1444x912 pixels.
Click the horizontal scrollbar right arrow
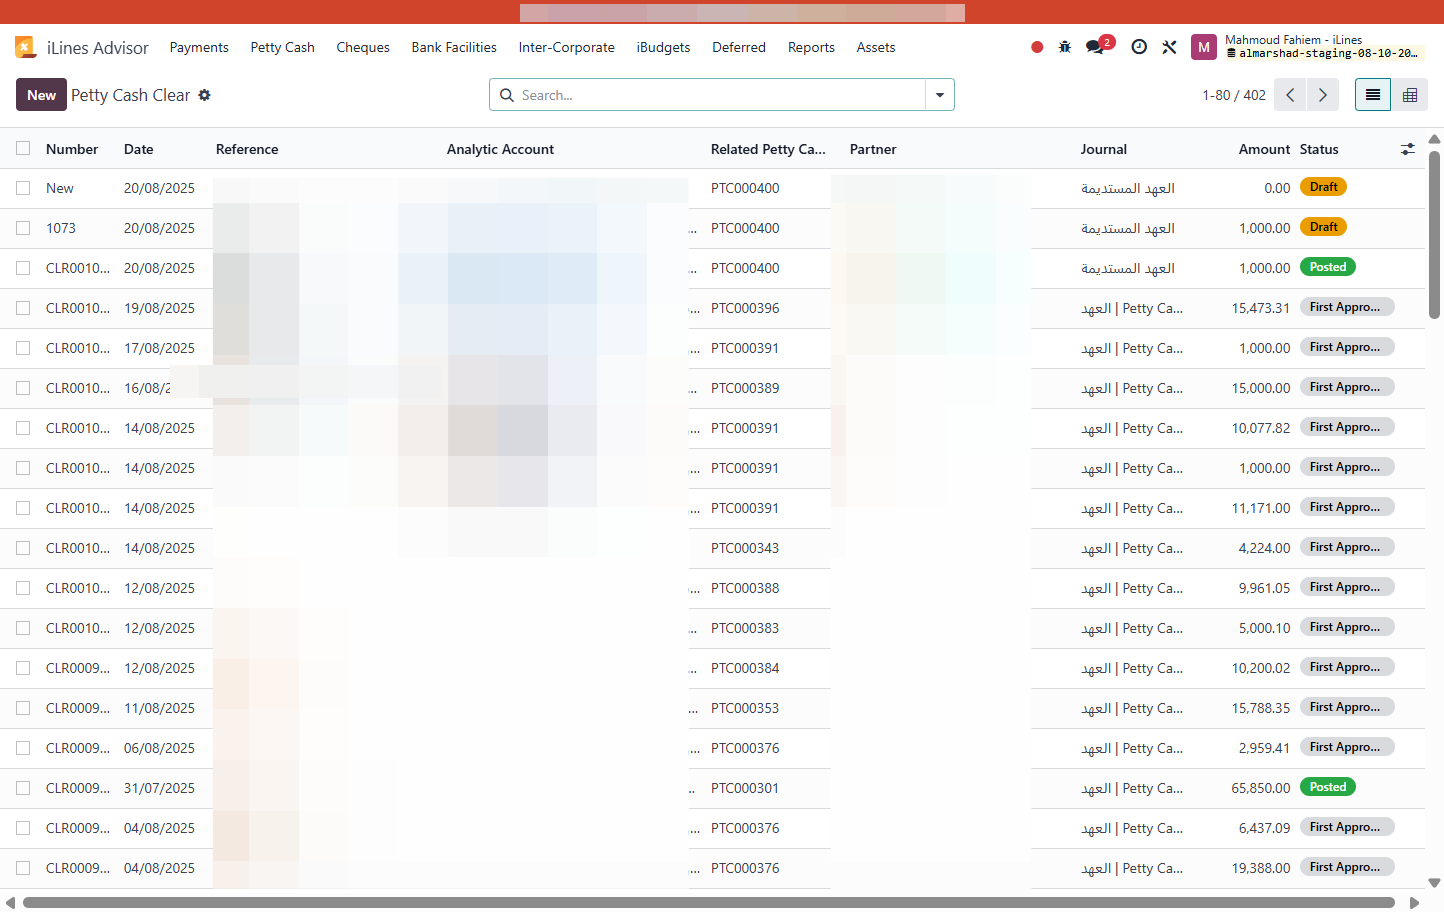(1414, 903)
